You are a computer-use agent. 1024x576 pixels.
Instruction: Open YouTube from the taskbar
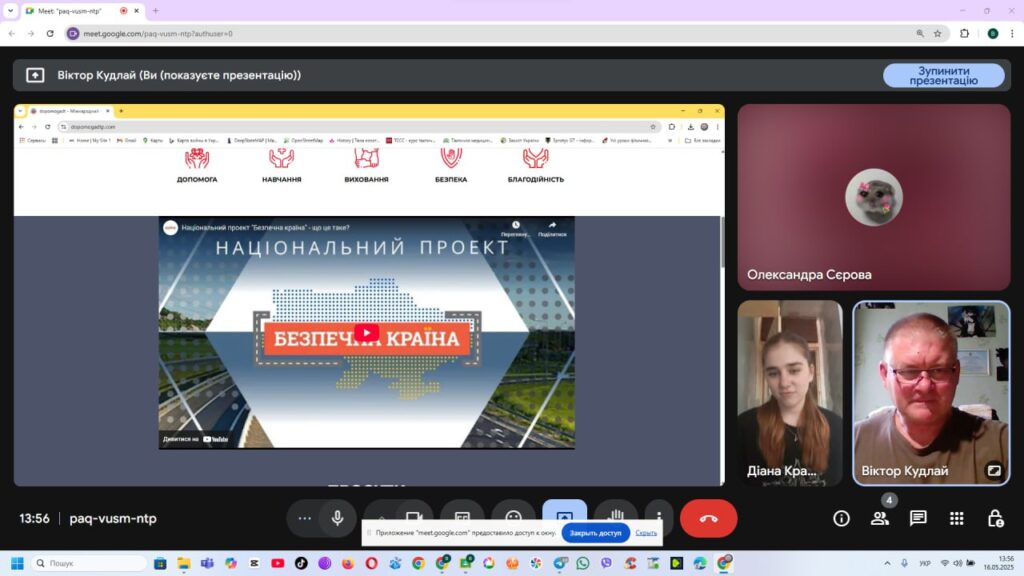[278, 563]
